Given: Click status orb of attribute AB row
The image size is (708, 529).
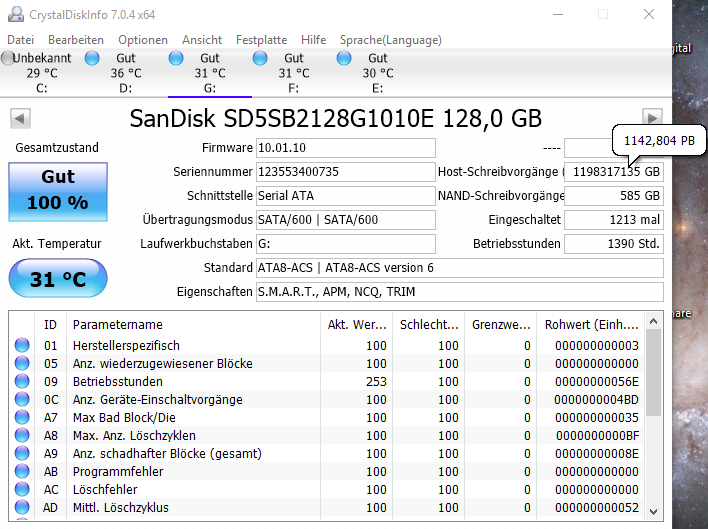Looking at the screenshot, I should click(x=22, y=471).
